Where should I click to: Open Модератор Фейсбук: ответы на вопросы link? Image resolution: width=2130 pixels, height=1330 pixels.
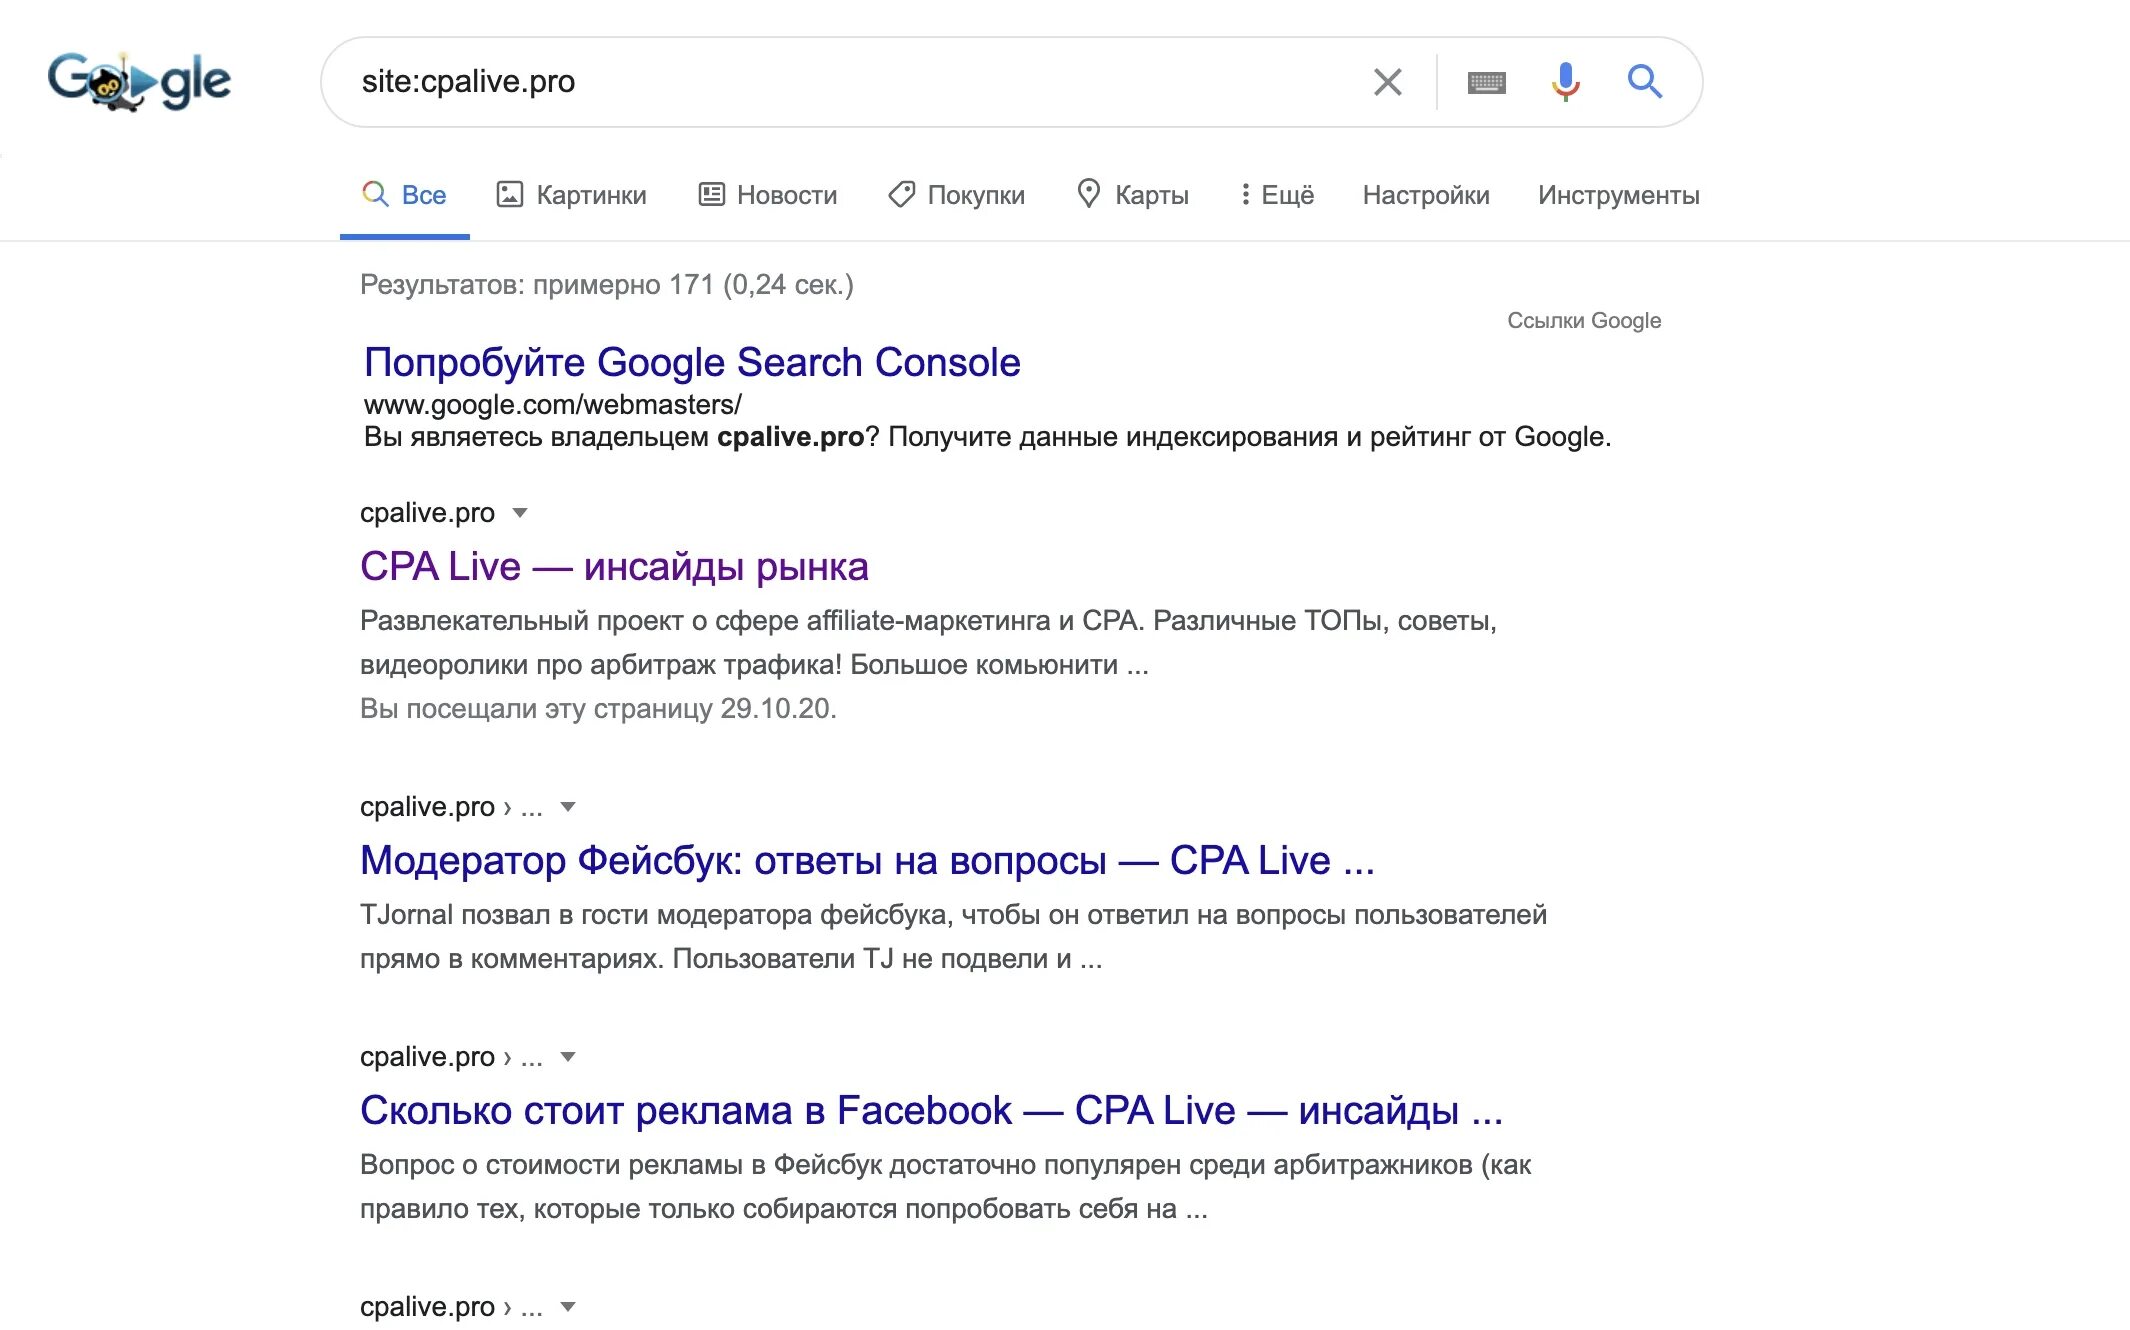pos(867,861)
